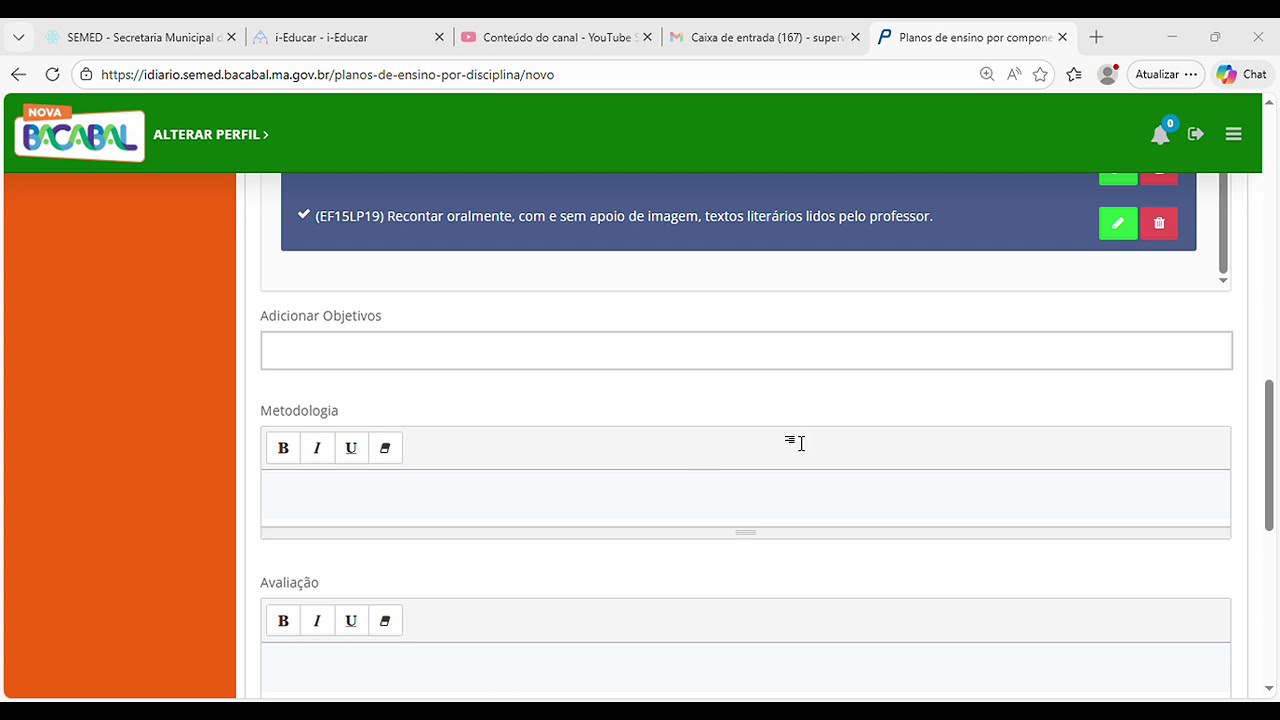Screen dimensions: 1280x720
Task: Click the browser address bar URL
Action: (327, 74)
